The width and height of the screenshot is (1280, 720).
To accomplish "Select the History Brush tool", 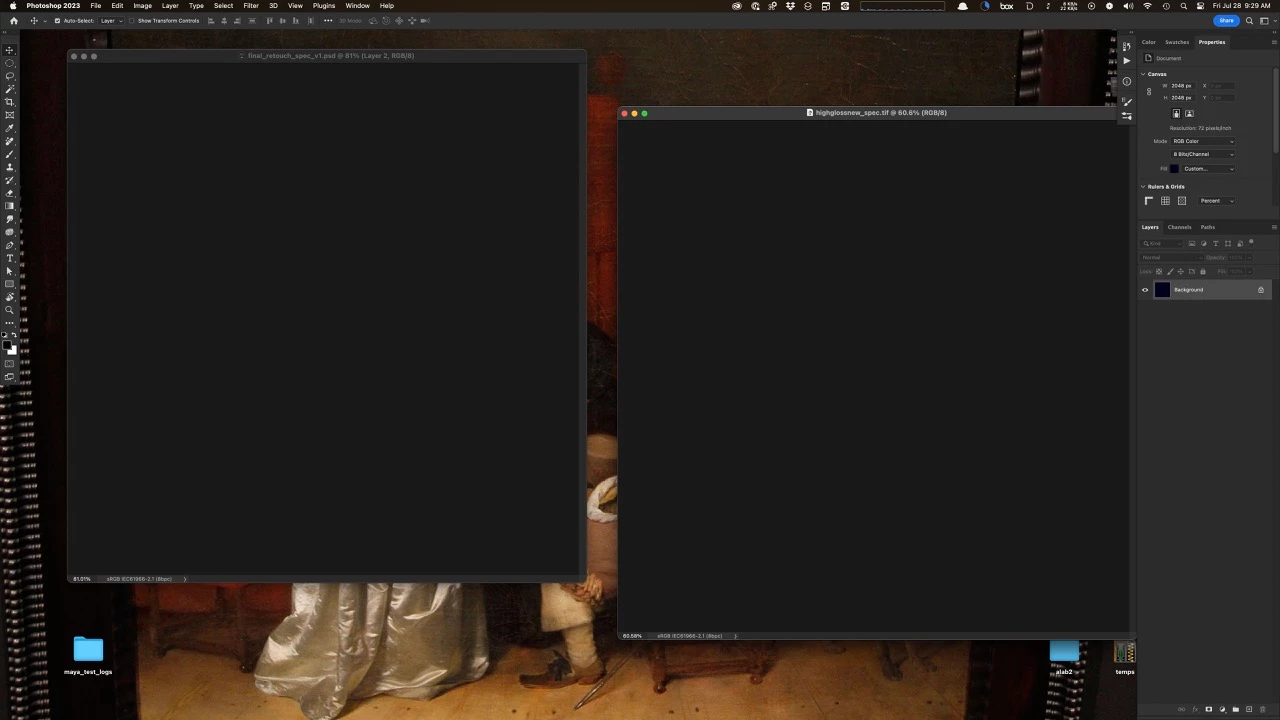I will pyautogui.click(x=10, y=180).
